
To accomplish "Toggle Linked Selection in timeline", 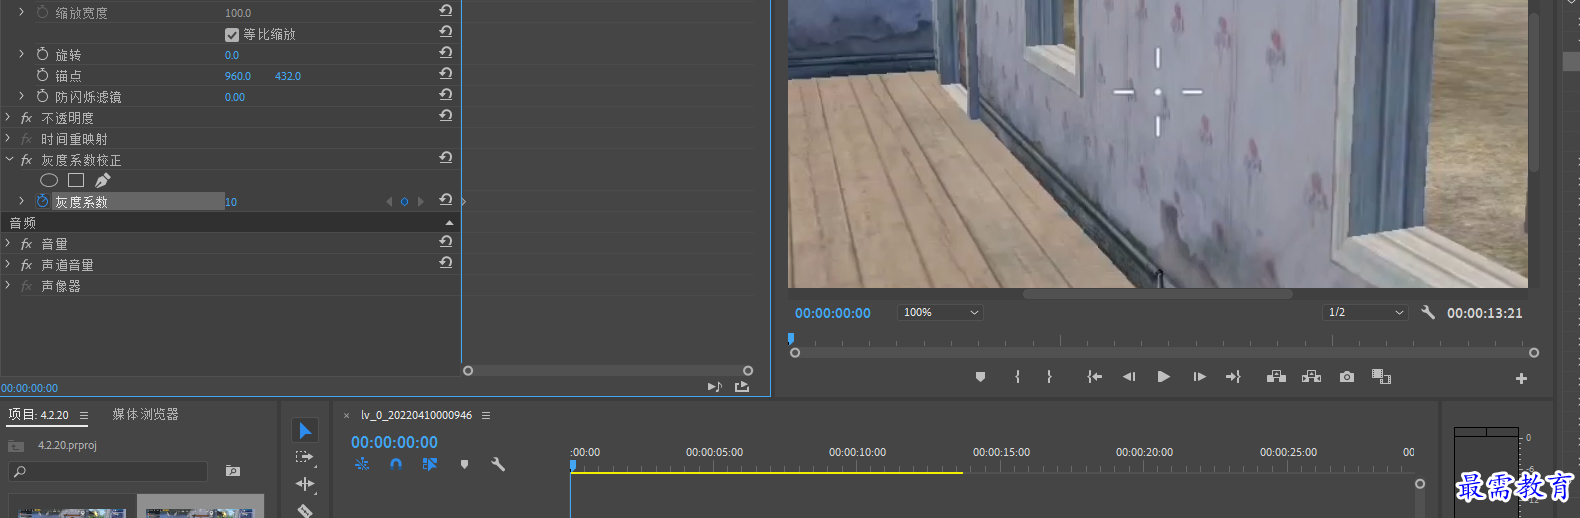I will pyautogui.click(x=430, y=464).
